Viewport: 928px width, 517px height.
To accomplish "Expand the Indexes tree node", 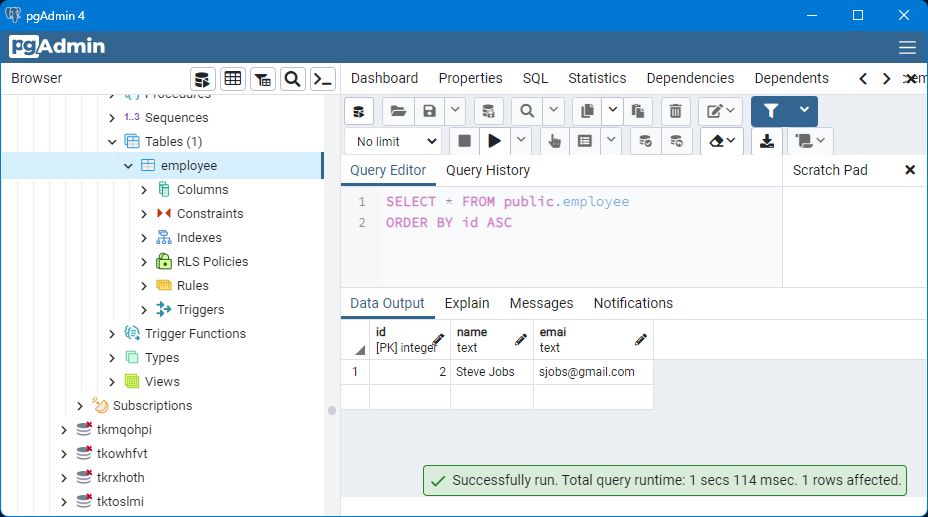I will coord(144,238).
